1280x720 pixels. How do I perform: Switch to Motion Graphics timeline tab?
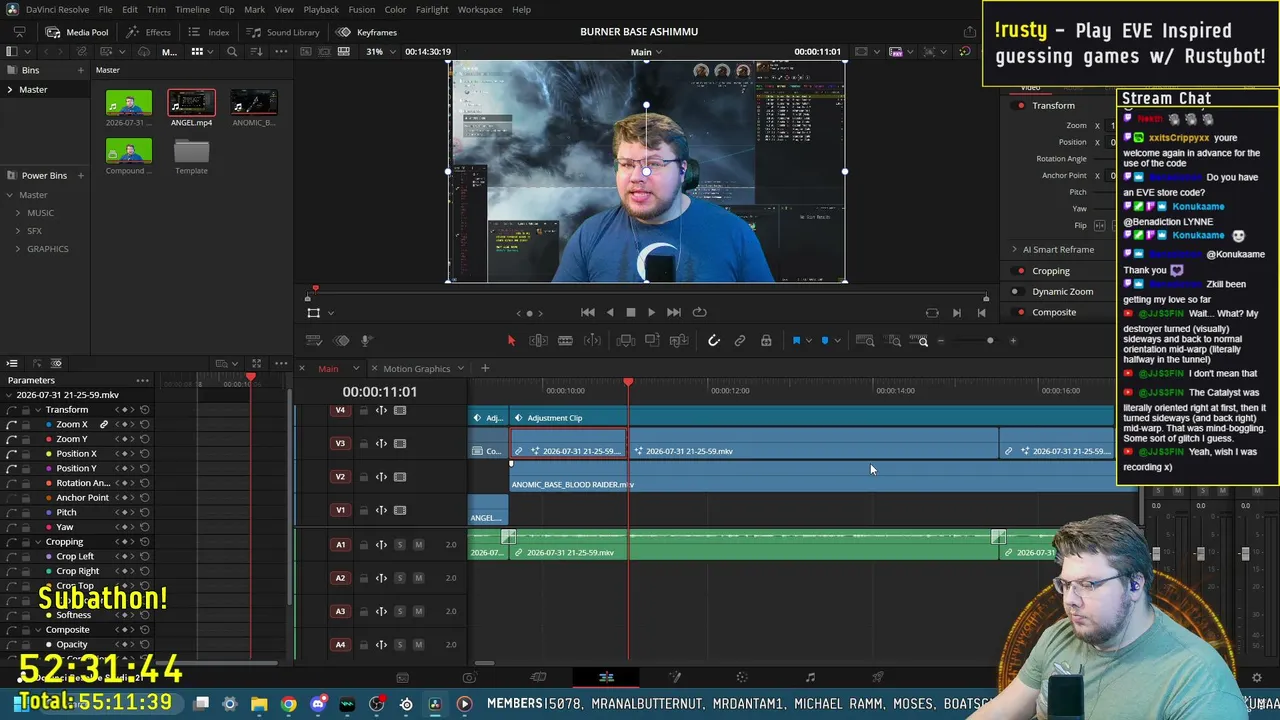coord(417,369)
